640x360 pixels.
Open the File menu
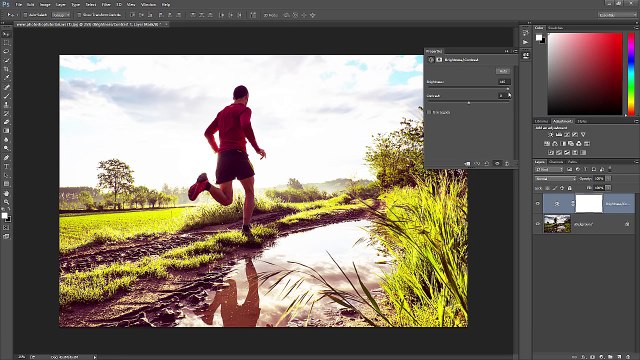pos(18,4)
